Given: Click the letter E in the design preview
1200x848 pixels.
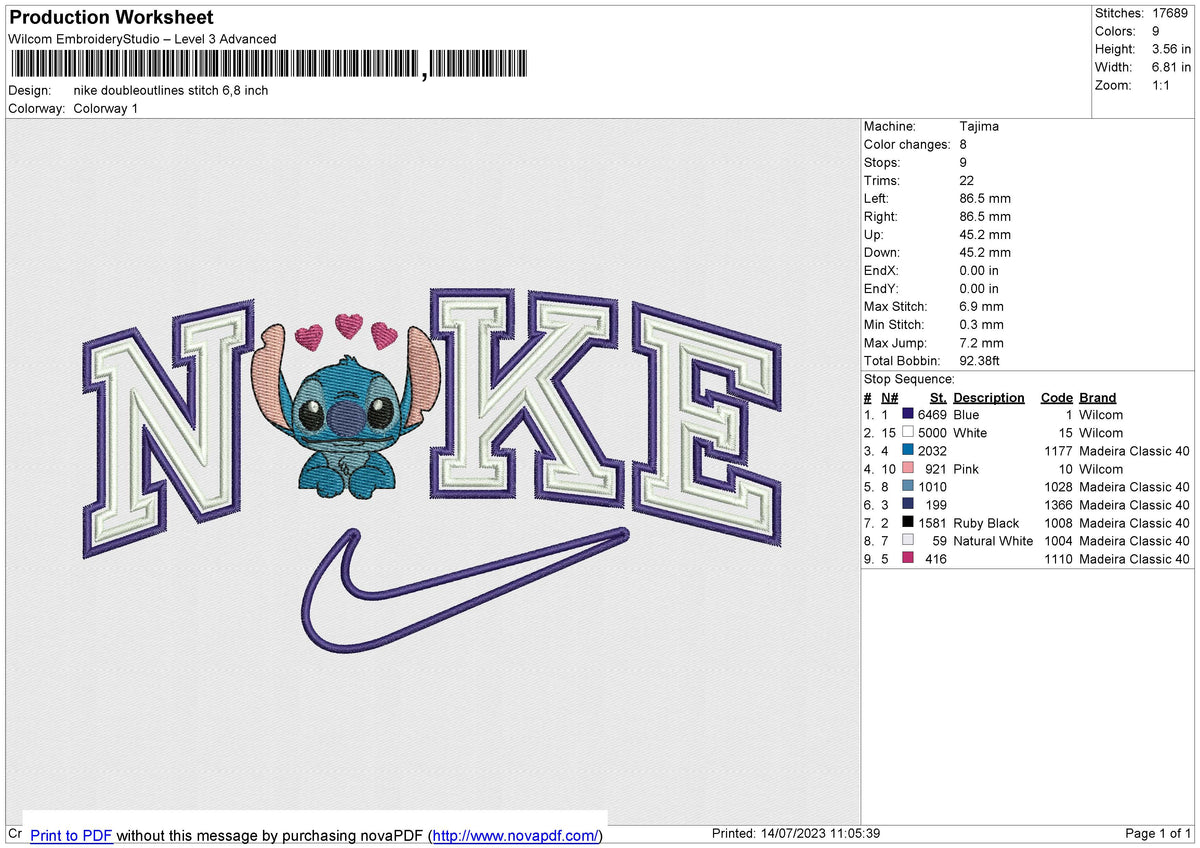Looking at the screenshot, I should tap(706, 426).
